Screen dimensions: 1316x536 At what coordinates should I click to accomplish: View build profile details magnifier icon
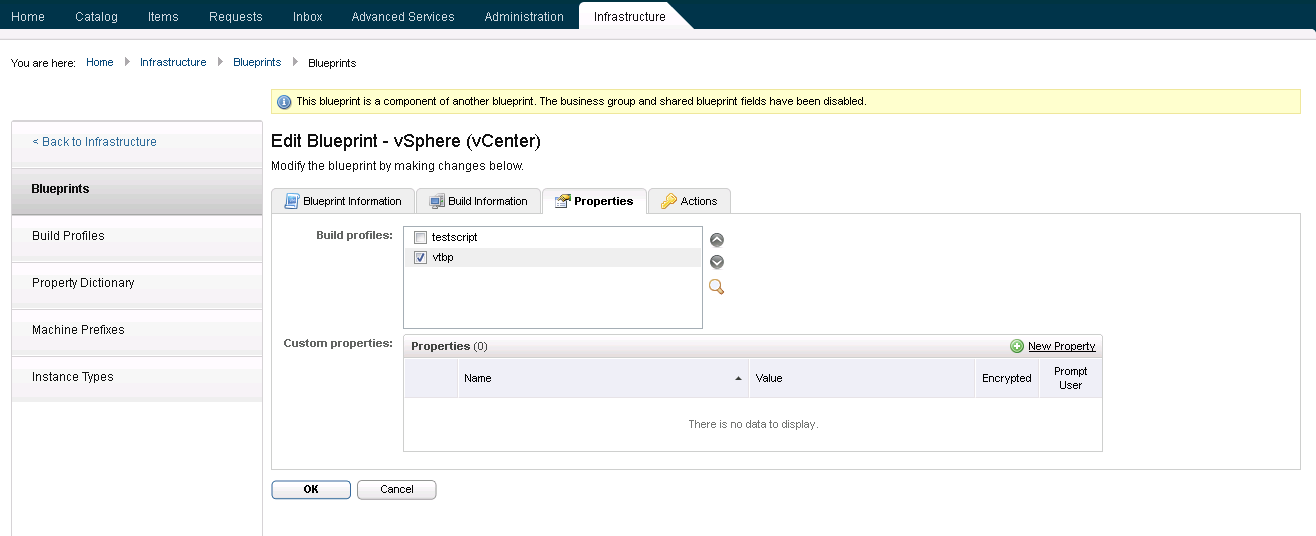tap(716, 287)
